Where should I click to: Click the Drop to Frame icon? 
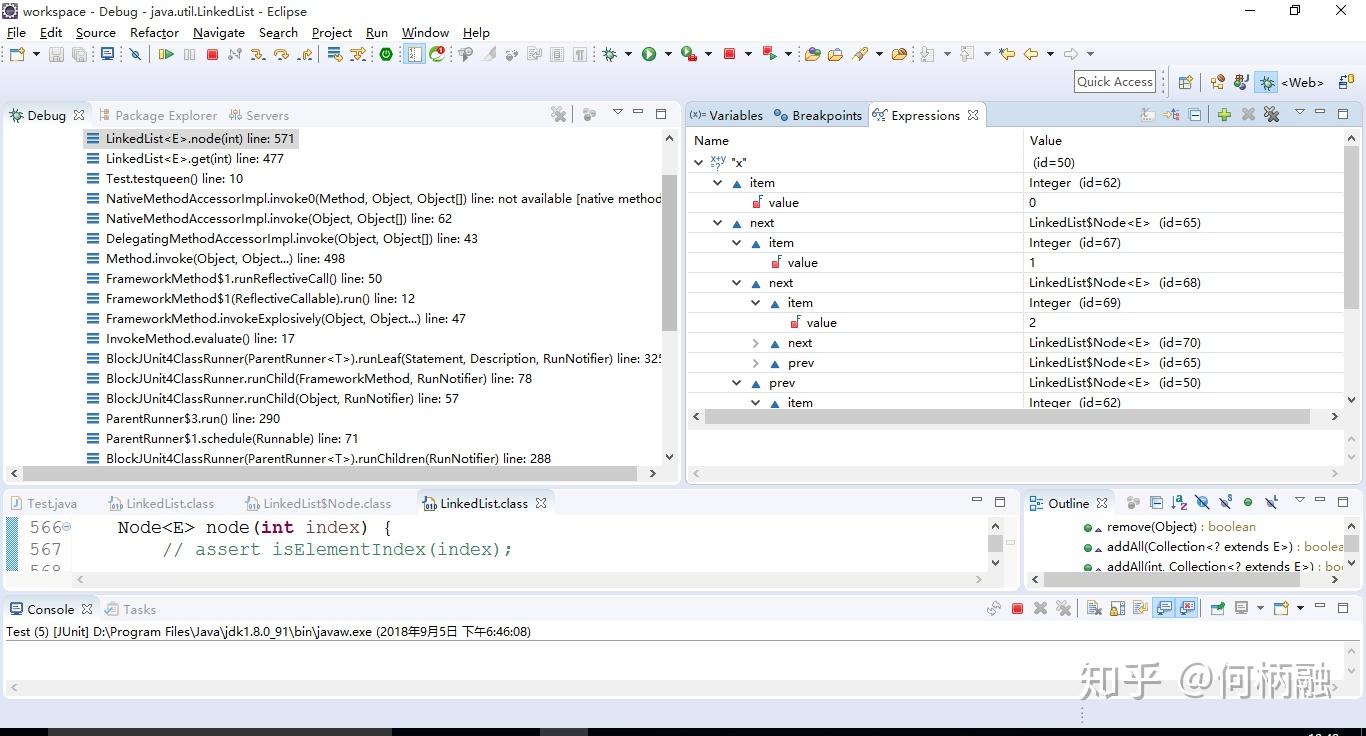(334, 54)
